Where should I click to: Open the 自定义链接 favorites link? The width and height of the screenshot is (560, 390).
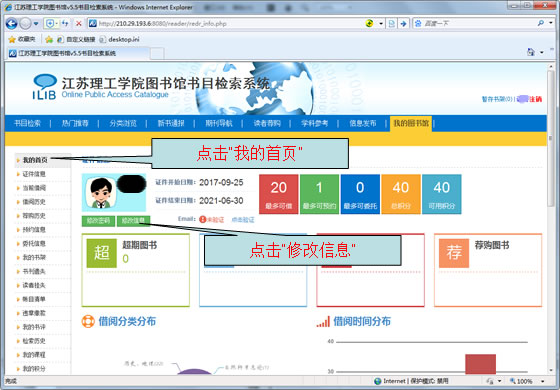[x=76, y=39]
